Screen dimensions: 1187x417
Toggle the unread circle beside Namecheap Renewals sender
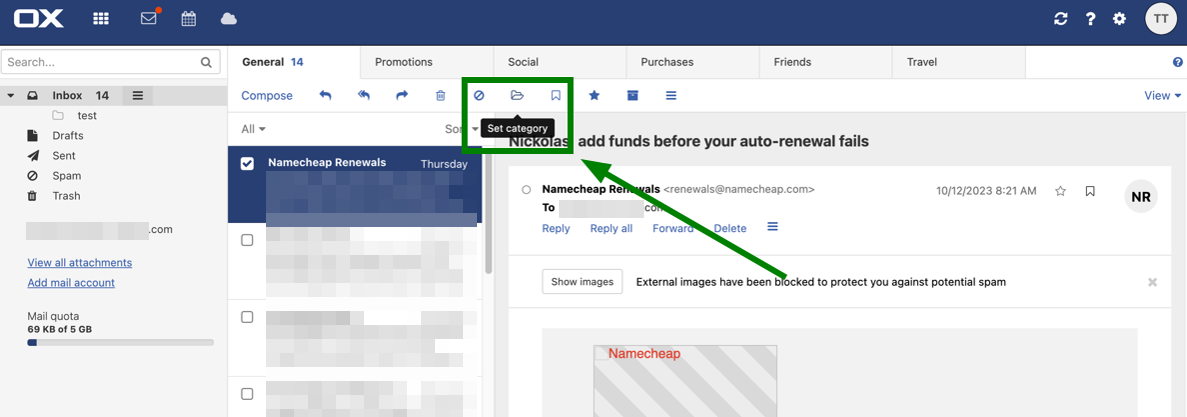pos(526,189)
